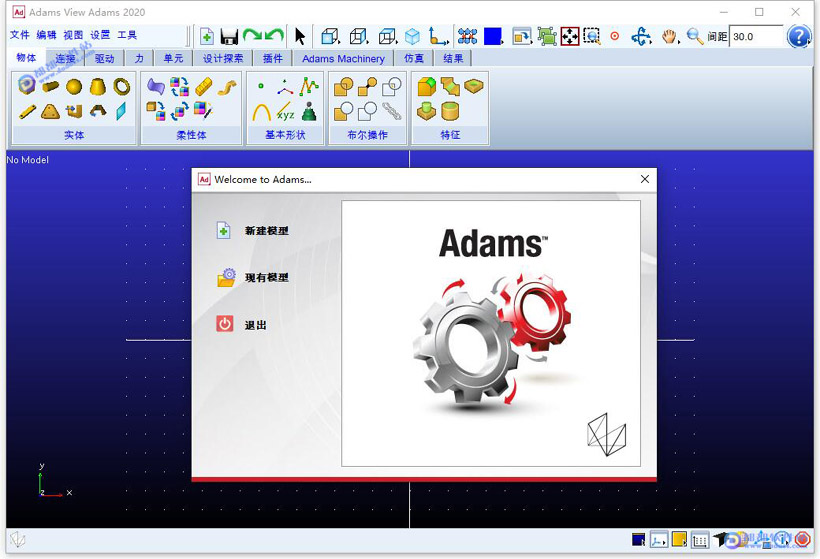Click the green undo arrow
The width and height of the screenshot is (820, 559).
point(274,36)
